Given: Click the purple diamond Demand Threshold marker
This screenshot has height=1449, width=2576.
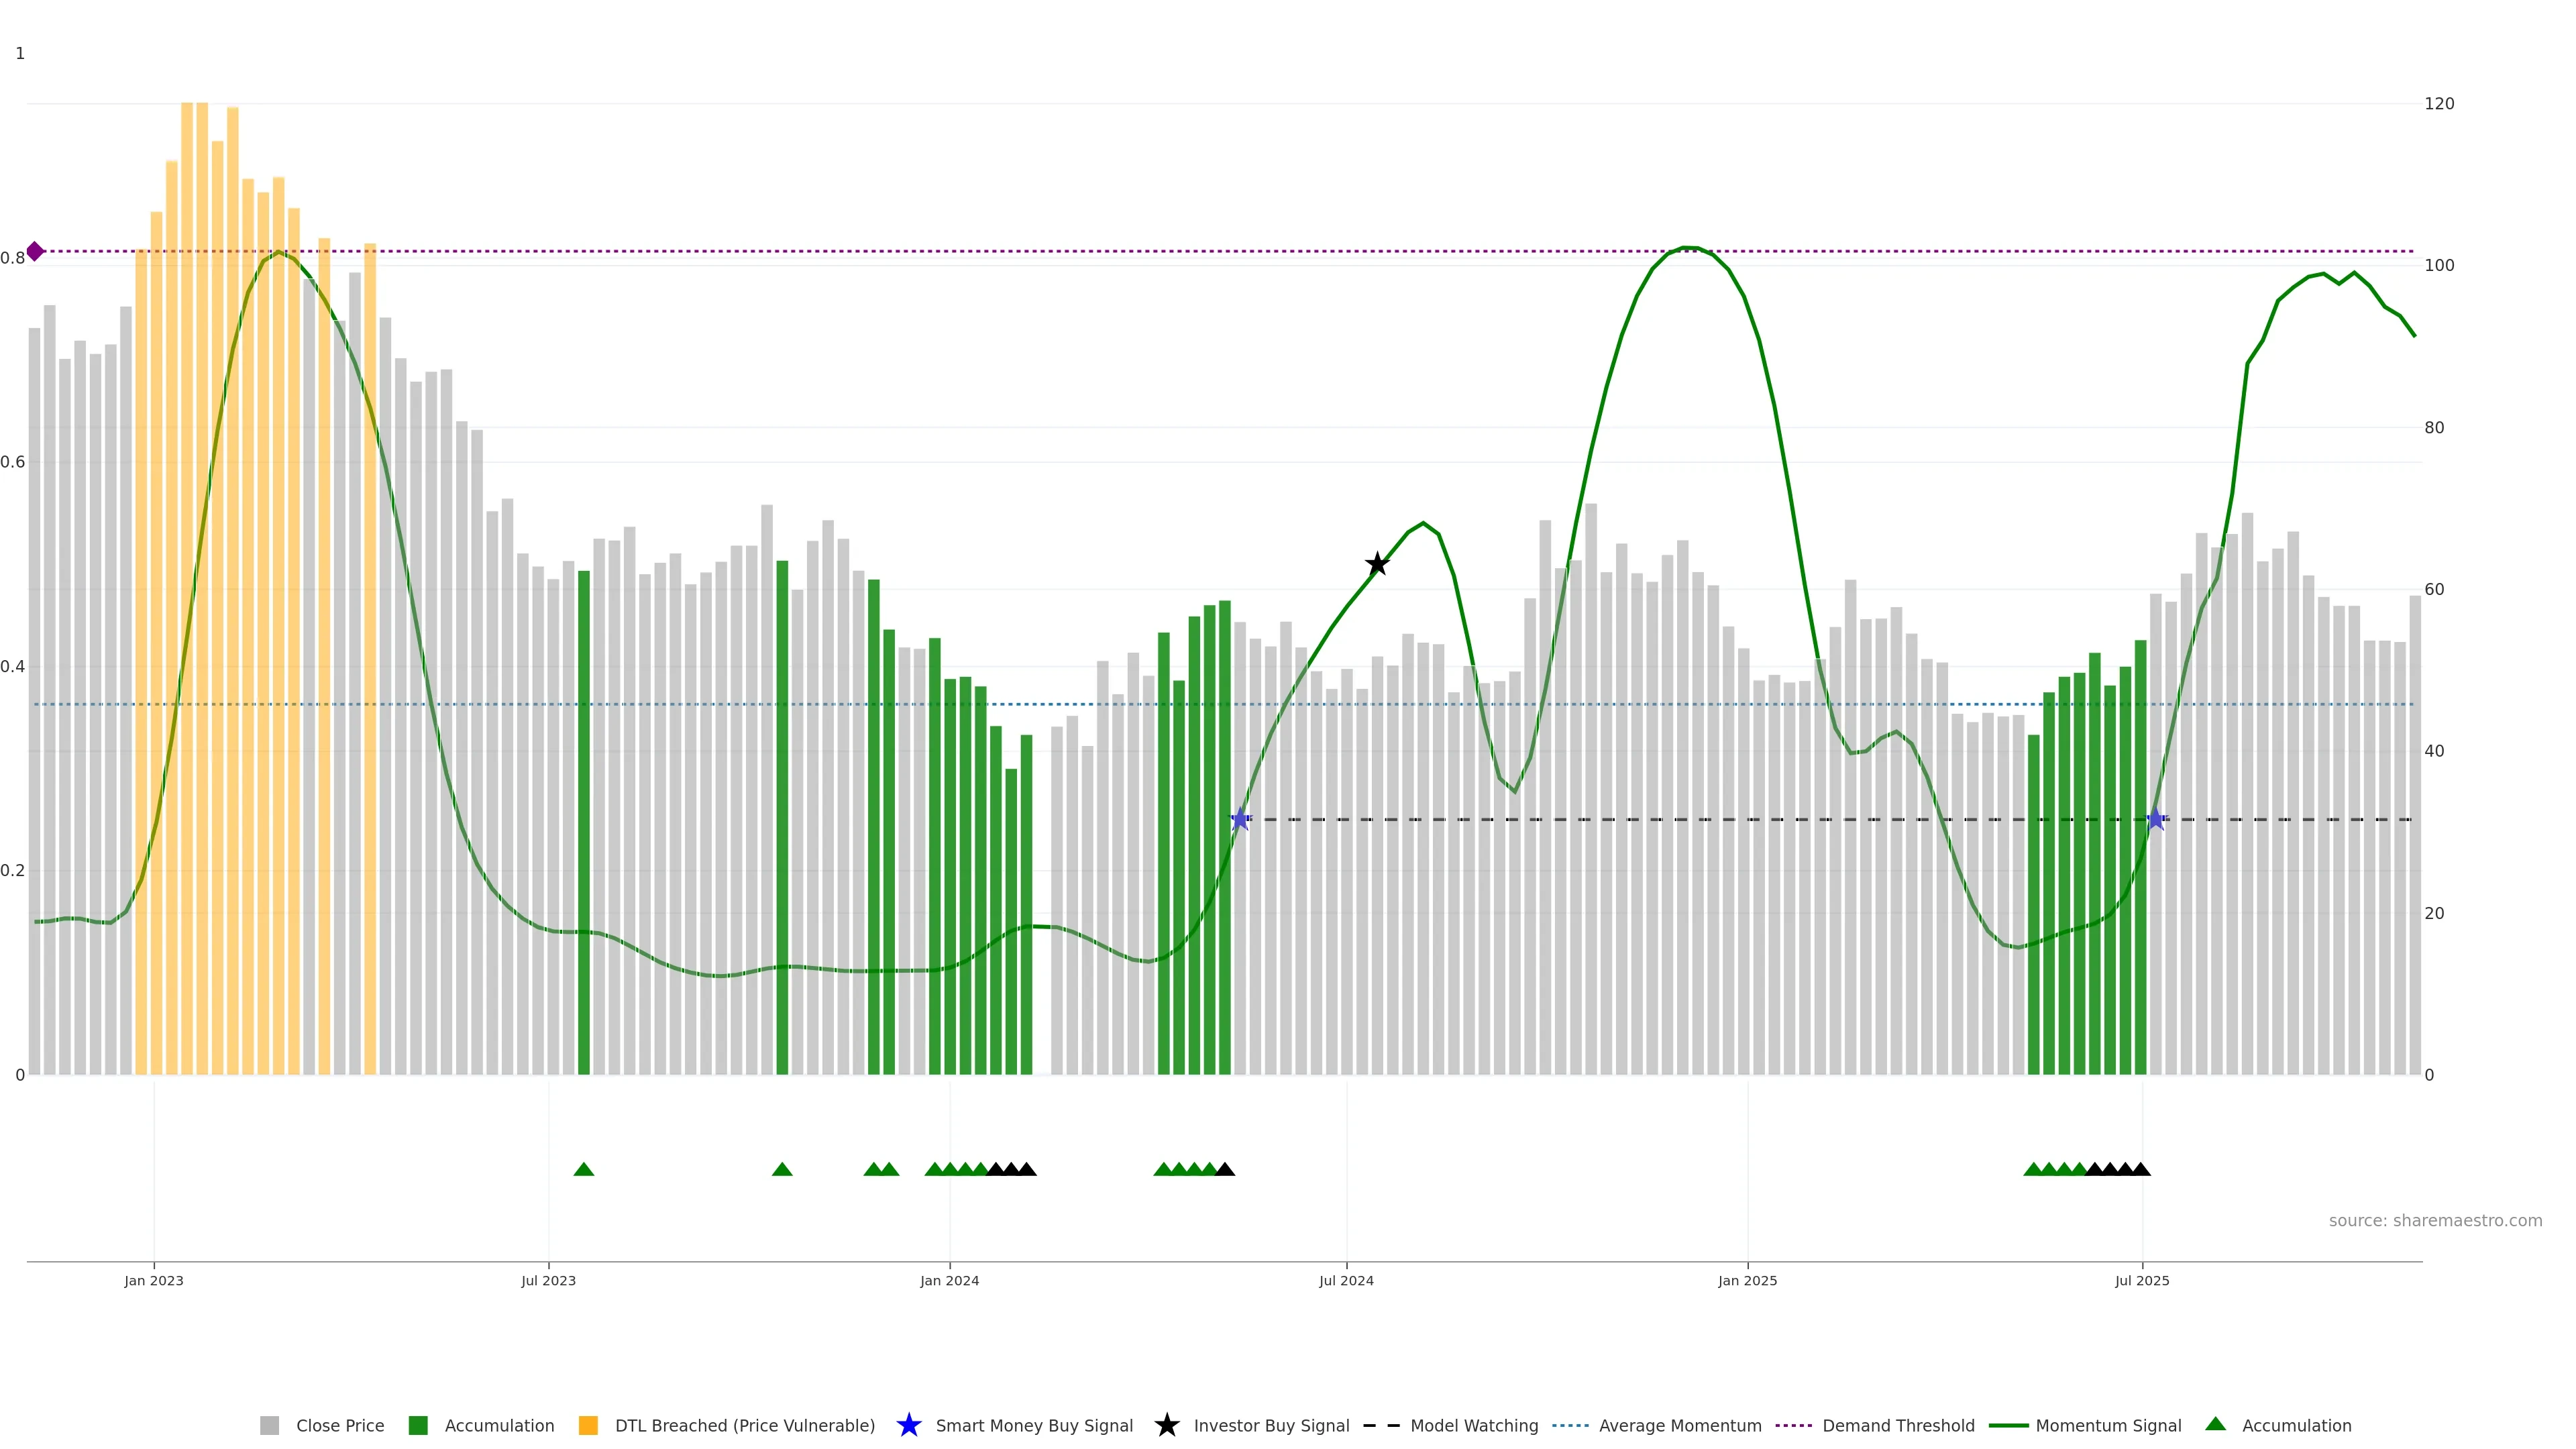Looking at the screenshot, I should coord(35,251).
